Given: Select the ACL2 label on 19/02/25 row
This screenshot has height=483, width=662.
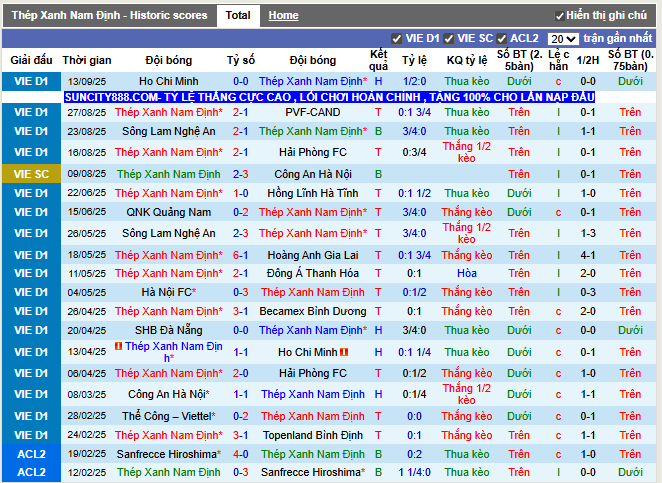Looking at the screenshot, I should tap(31, 454).
